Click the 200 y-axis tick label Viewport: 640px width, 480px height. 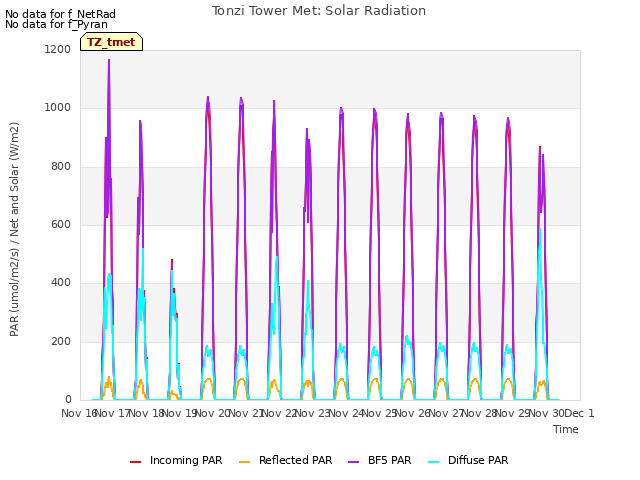[61, 341]
